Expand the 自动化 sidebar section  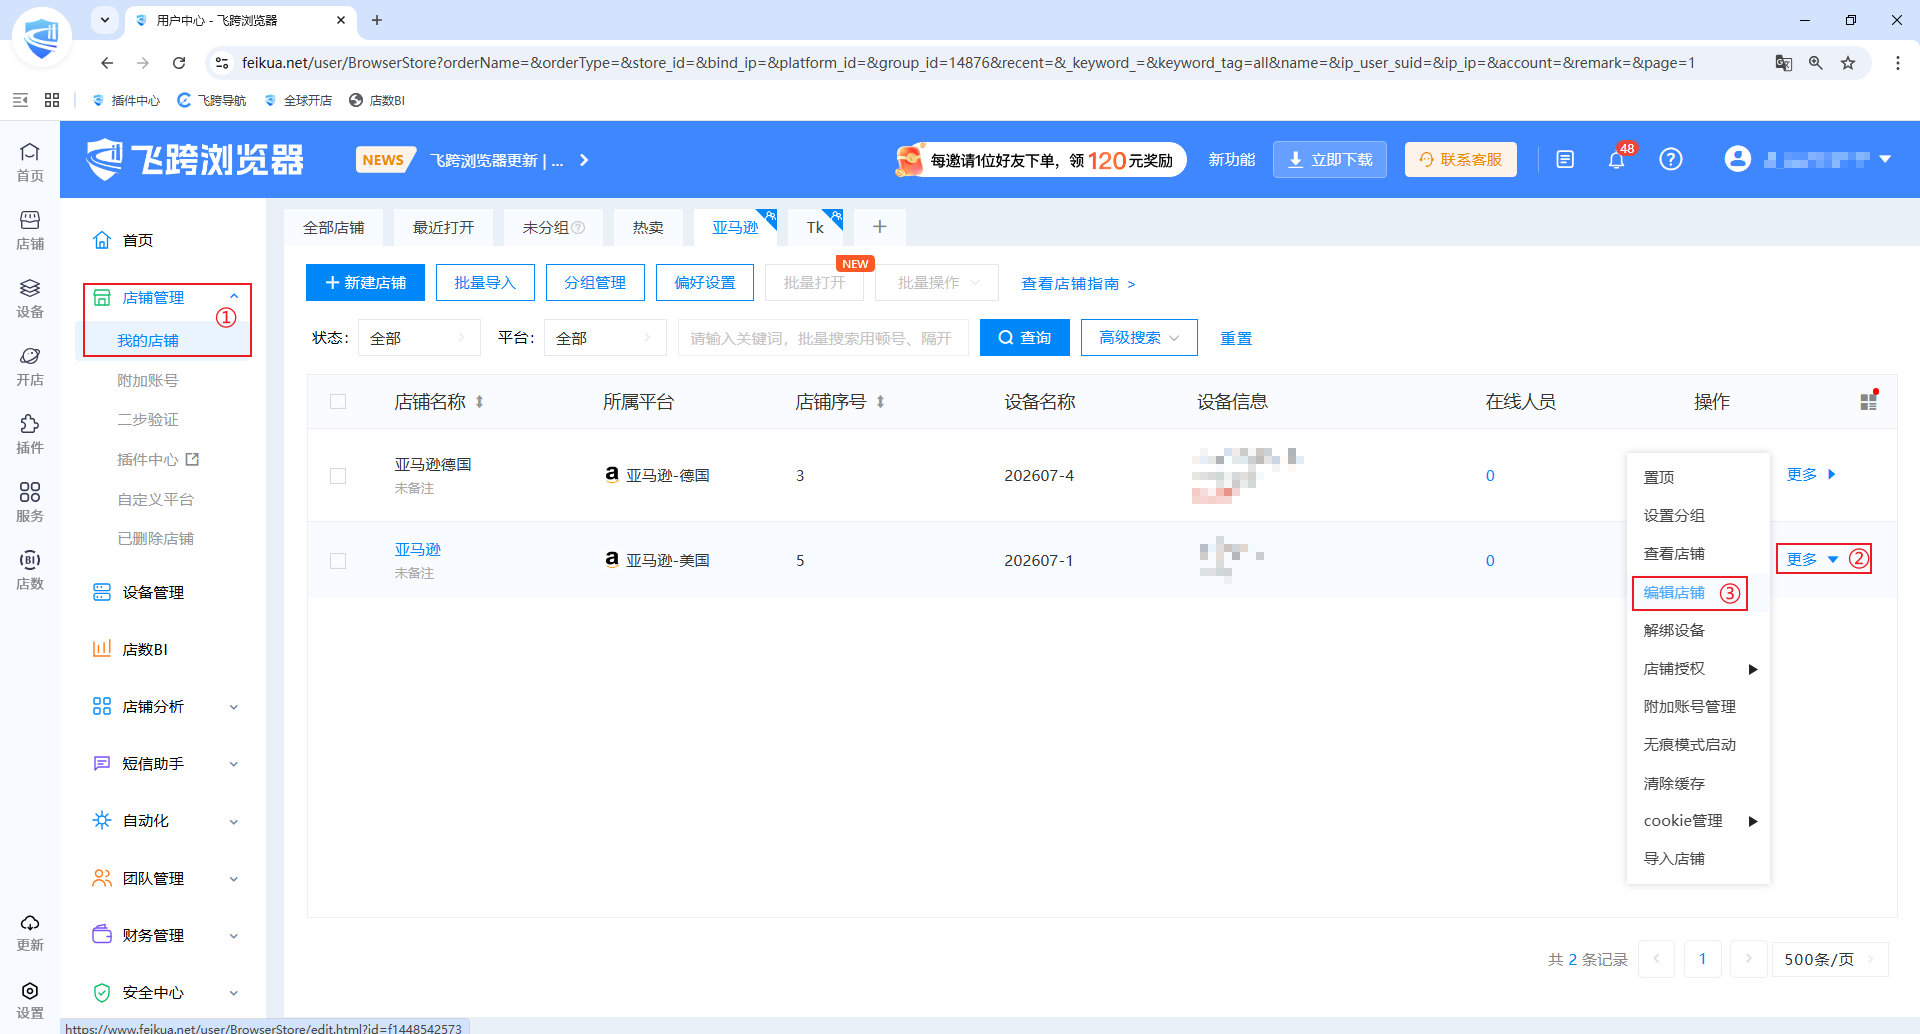pyautogui.click(x=166, y=821)
